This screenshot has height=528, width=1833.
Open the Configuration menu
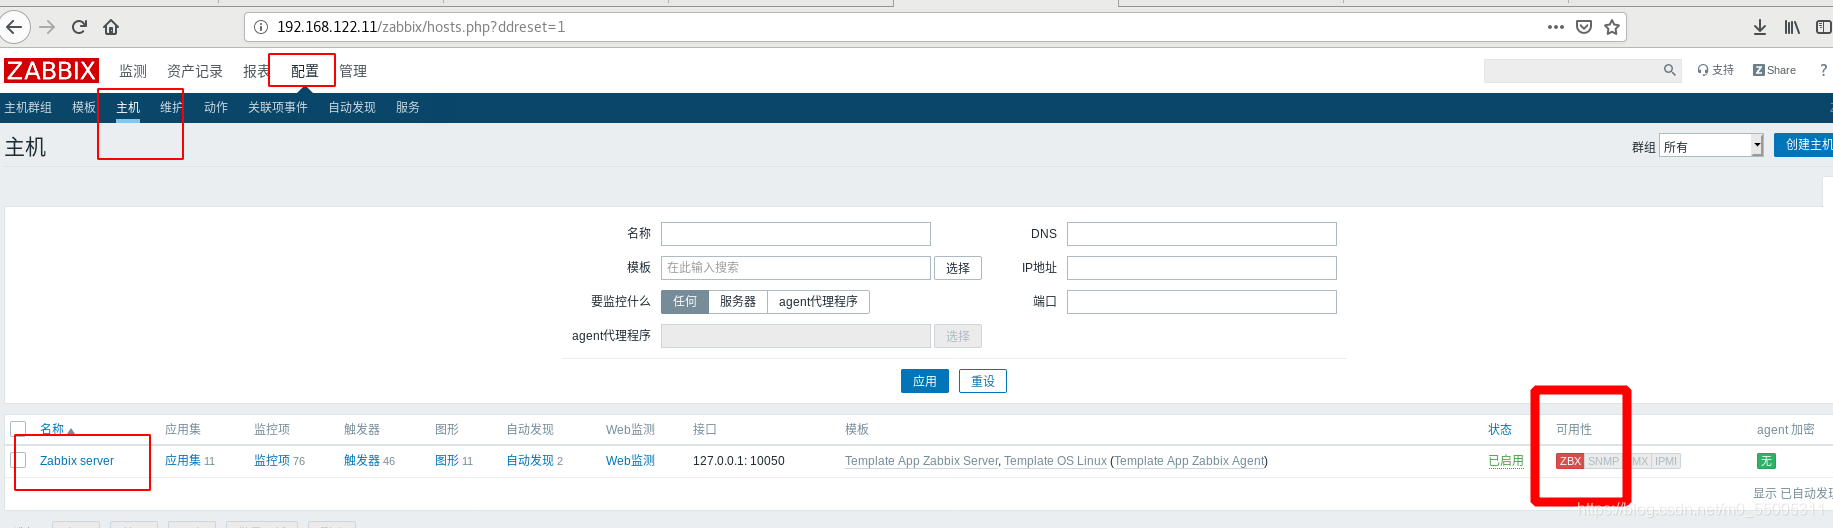point(305,71)
